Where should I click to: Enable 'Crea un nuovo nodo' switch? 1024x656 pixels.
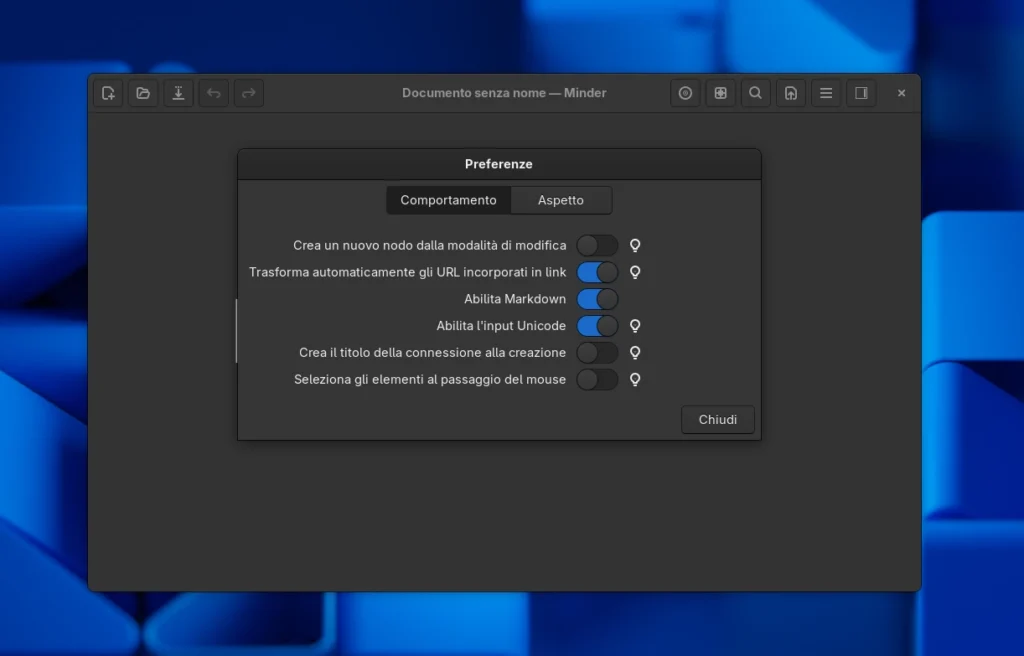click(x=597, y=245)
